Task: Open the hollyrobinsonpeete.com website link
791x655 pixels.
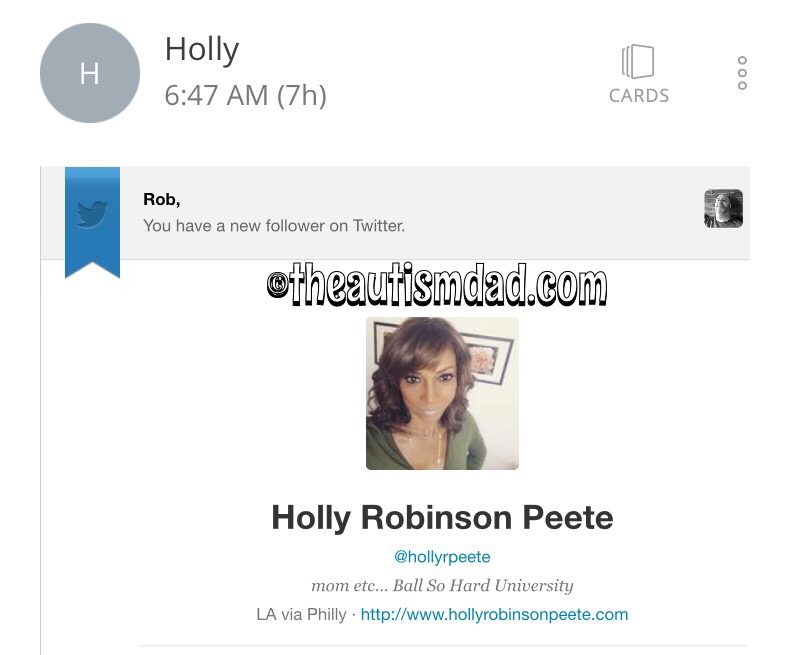Action: (x=494, y=614)
